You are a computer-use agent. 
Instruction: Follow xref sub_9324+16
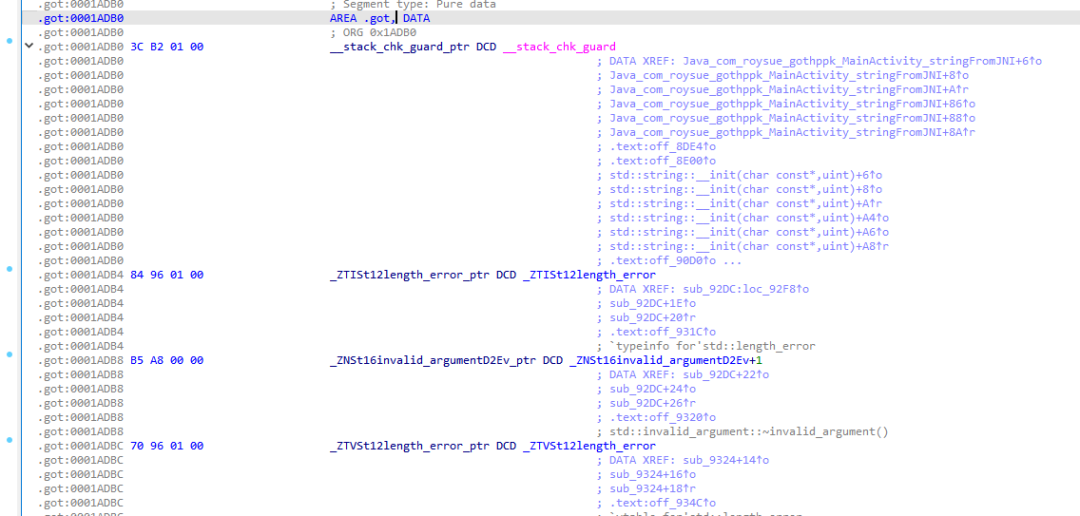coord(652,474)
